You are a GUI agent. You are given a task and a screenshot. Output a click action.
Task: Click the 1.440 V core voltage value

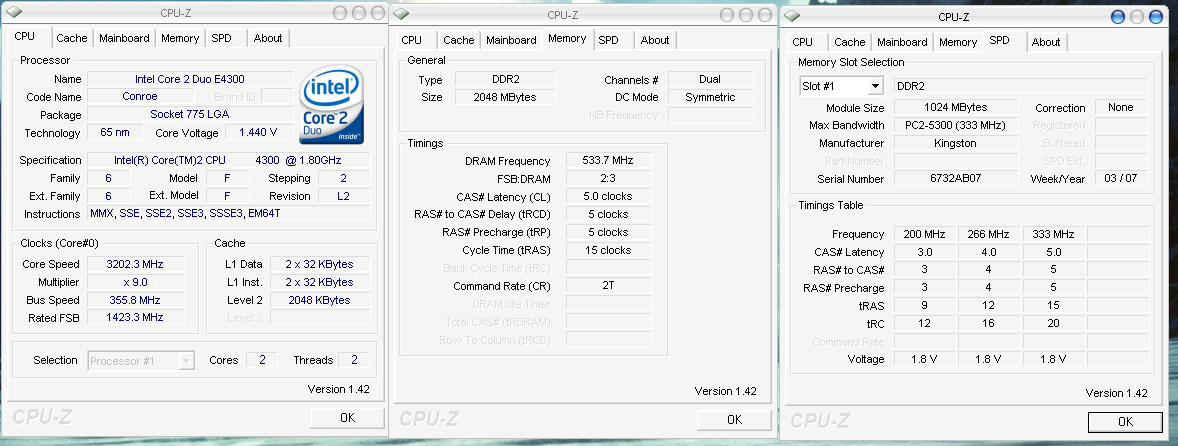click(x=258, y=133)
